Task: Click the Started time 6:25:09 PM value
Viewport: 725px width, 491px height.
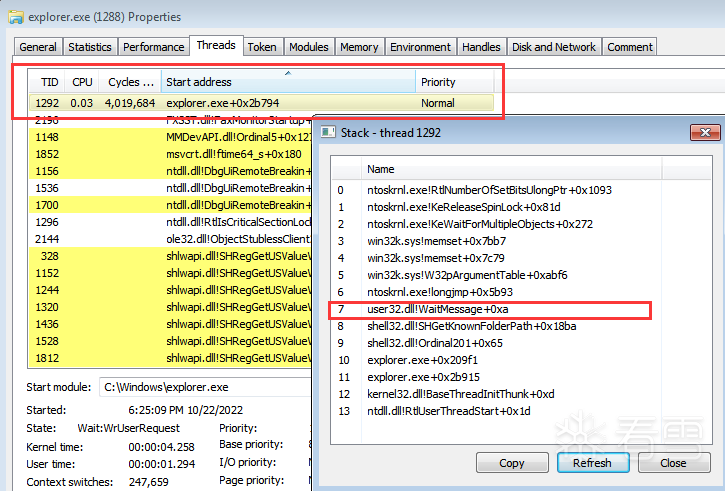Action: click(185, 410)
